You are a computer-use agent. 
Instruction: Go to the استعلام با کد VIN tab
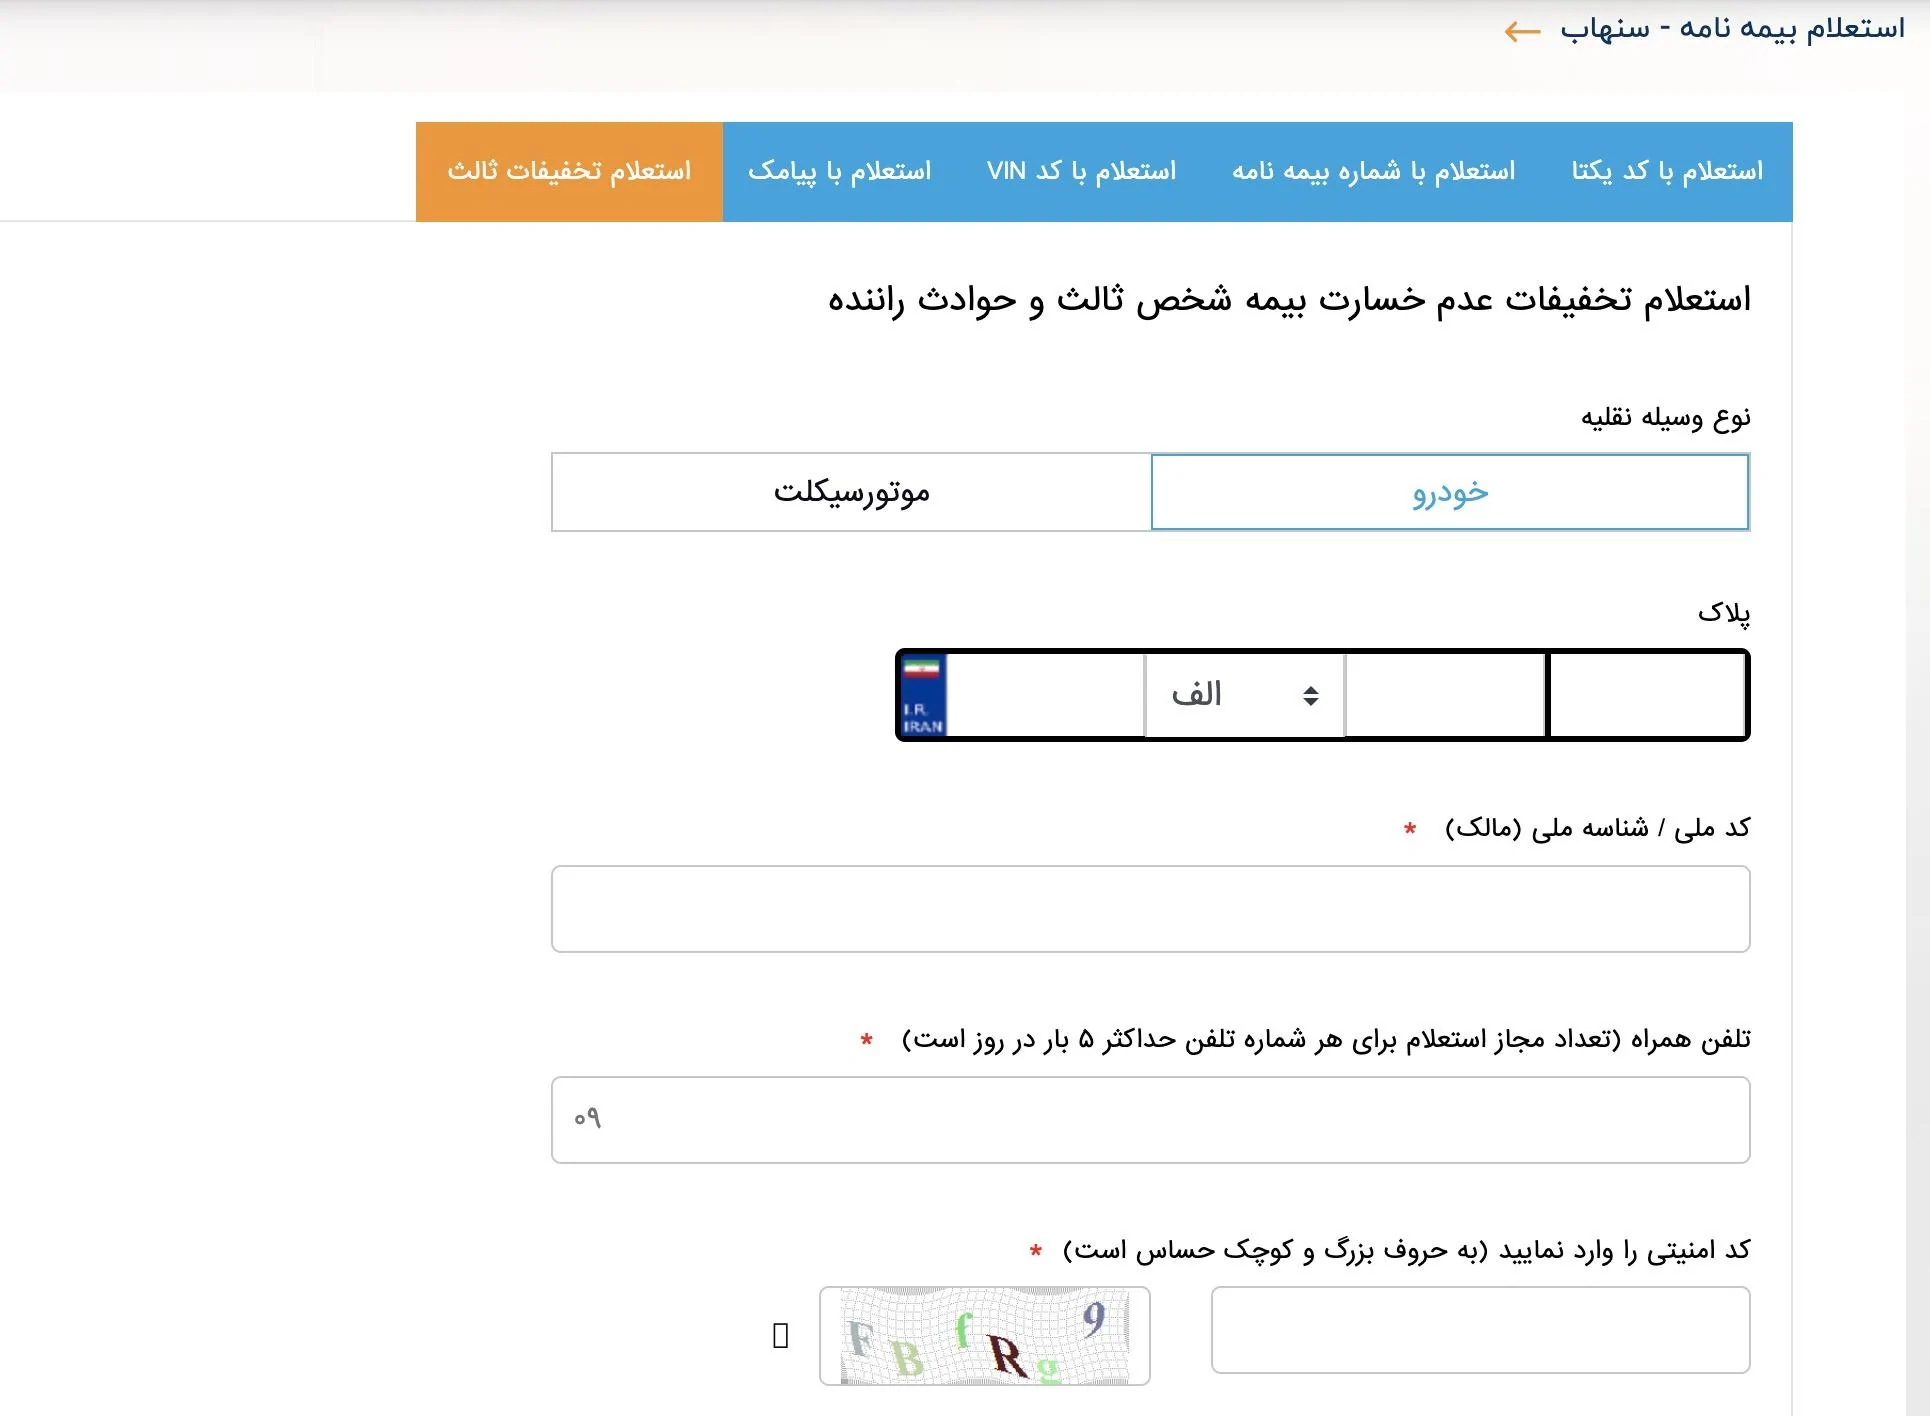1081,171
